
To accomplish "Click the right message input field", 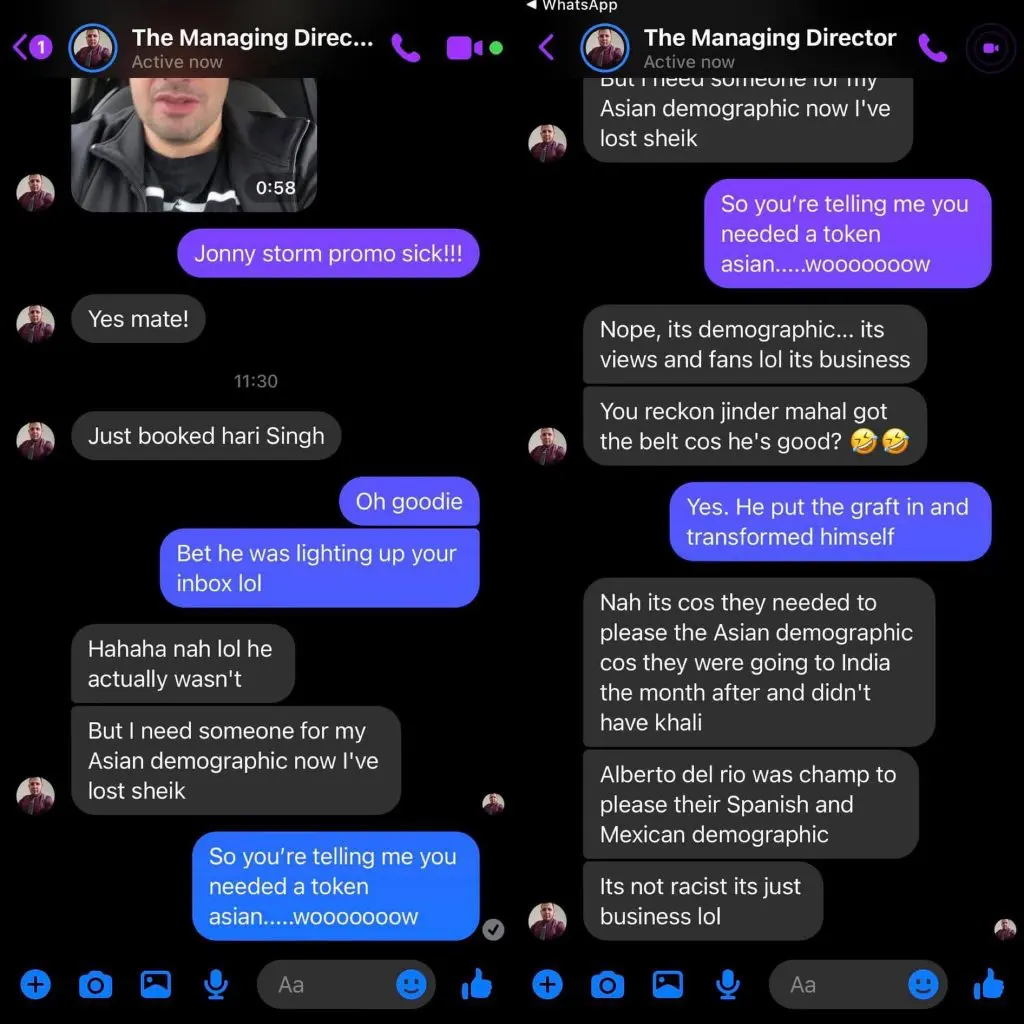I will coord(858,984).
